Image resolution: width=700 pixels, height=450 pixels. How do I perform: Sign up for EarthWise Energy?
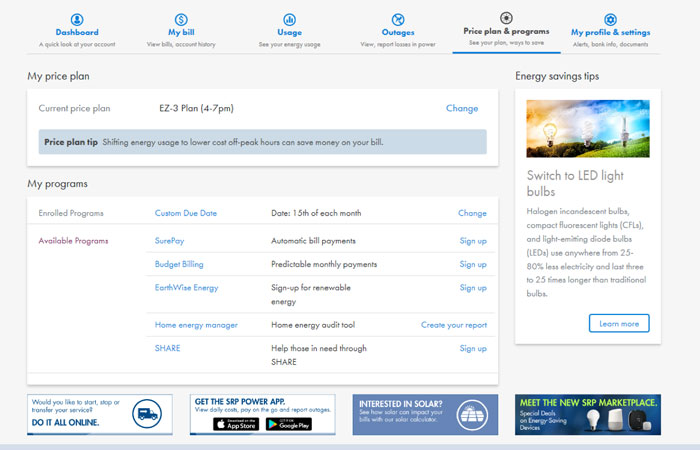click(x=473, y=288)
